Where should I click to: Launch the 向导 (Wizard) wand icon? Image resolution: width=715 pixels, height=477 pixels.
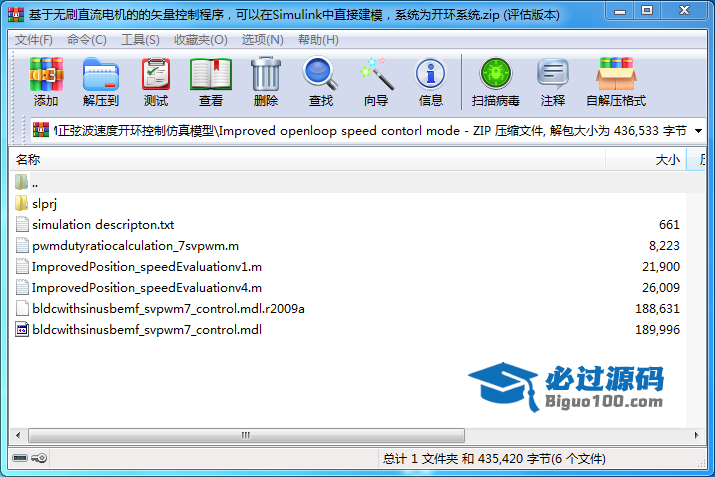376,74
